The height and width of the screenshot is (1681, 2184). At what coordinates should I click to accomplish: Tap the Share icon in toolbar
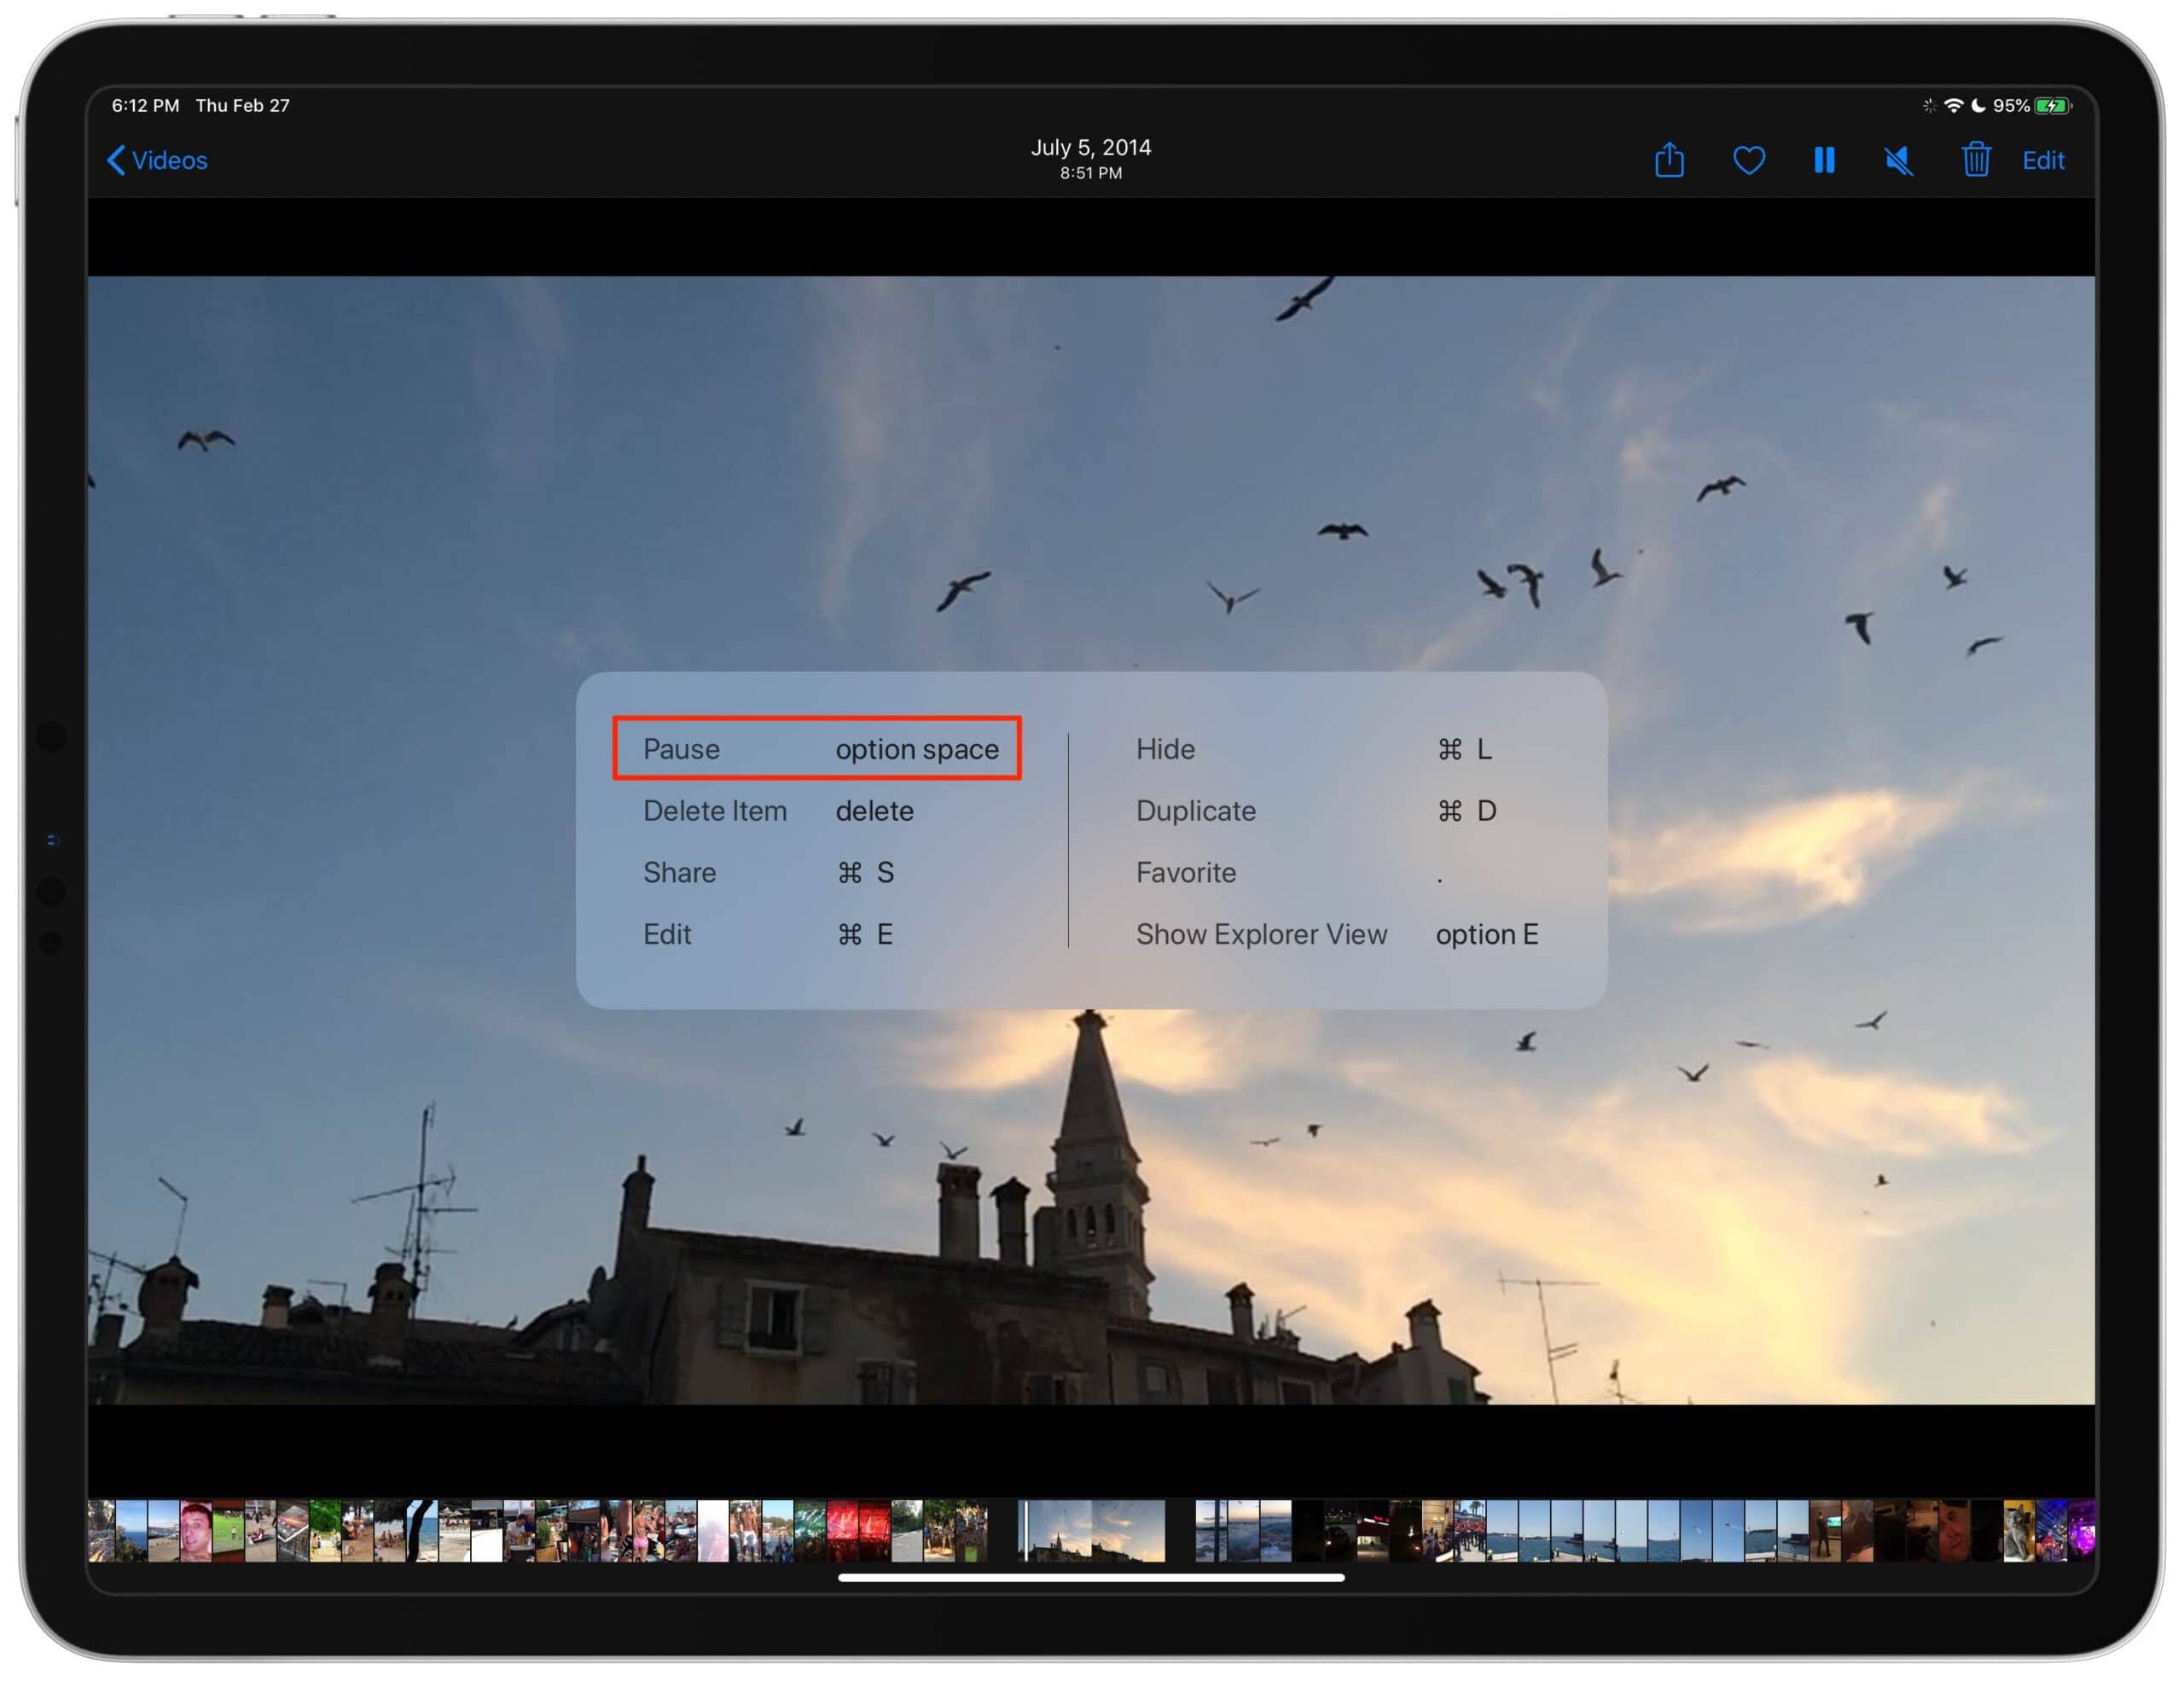pyautogui.click(x=1668, y=160)
